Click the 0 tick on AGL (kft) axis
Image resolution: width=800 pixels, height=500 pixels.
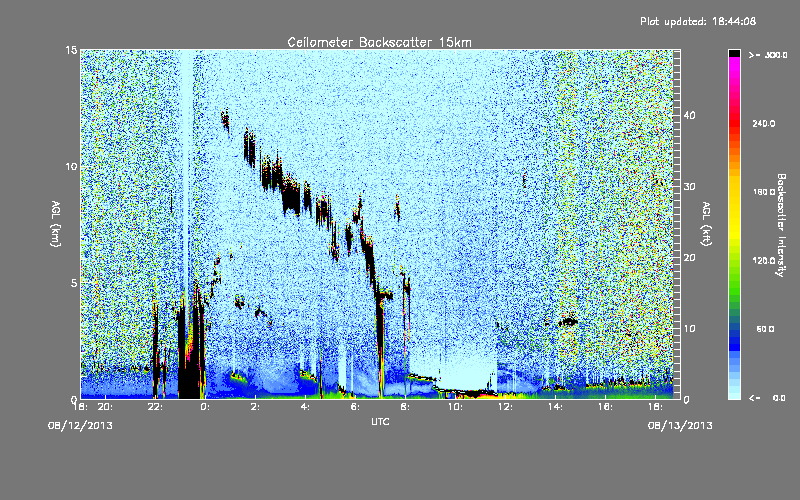(x=686, y=400)
